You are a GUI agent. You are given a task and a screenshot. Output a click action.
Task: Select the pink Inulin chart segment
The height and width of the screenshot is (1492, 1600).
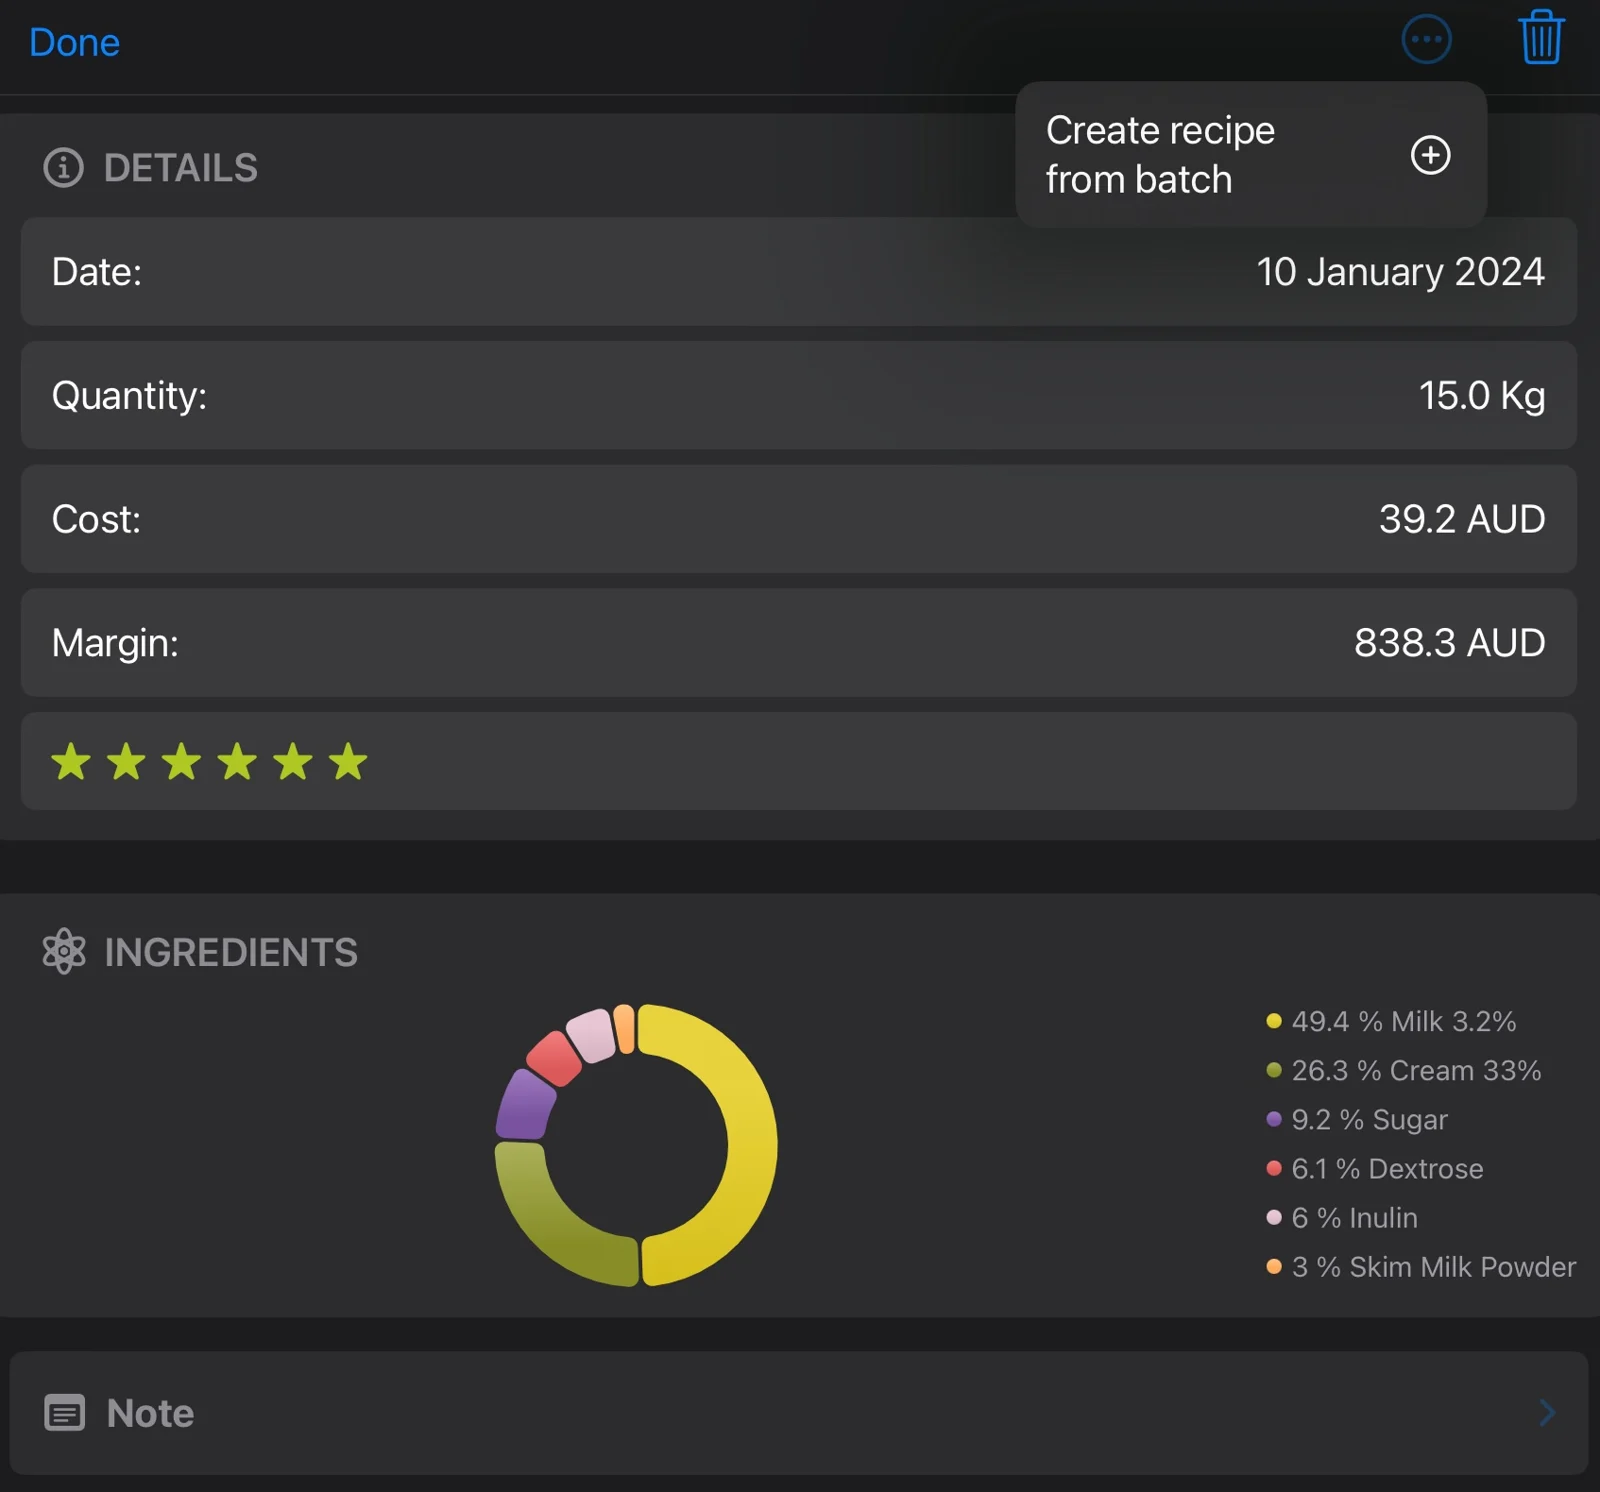[x=592, y=1035]
